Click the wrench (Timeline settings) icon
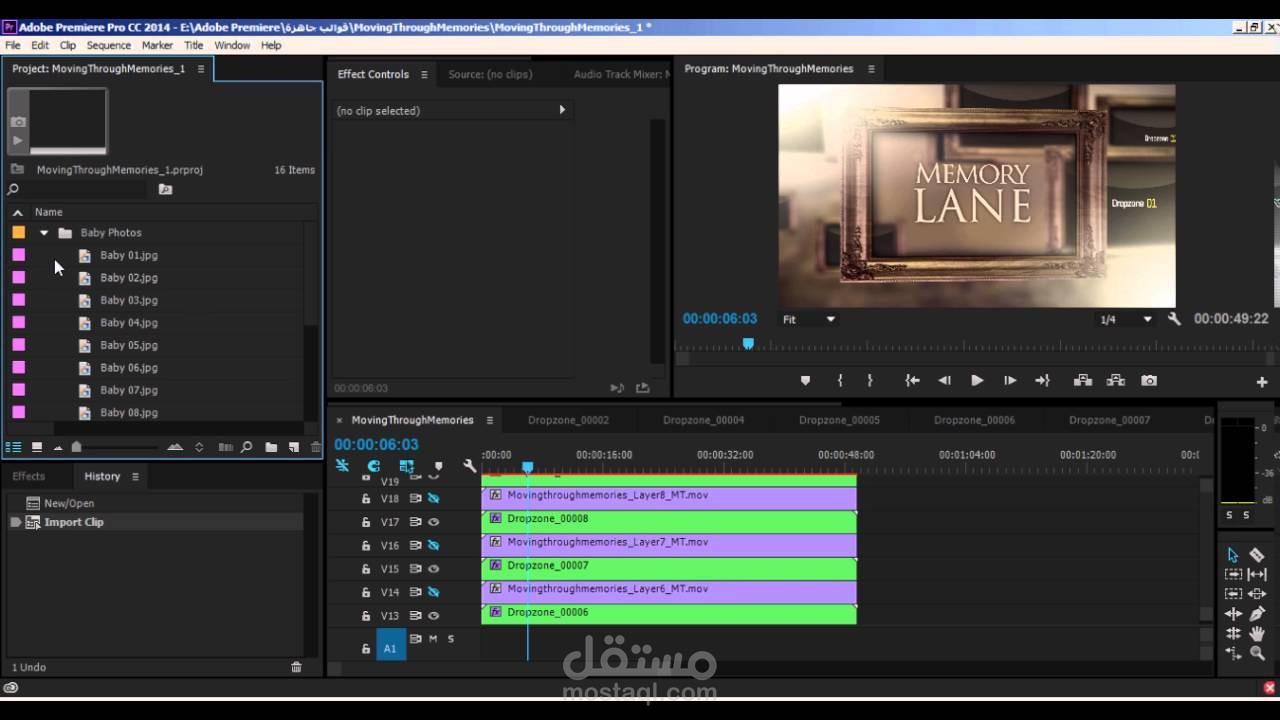This screenshot has width=1280, height=720. 468,466
